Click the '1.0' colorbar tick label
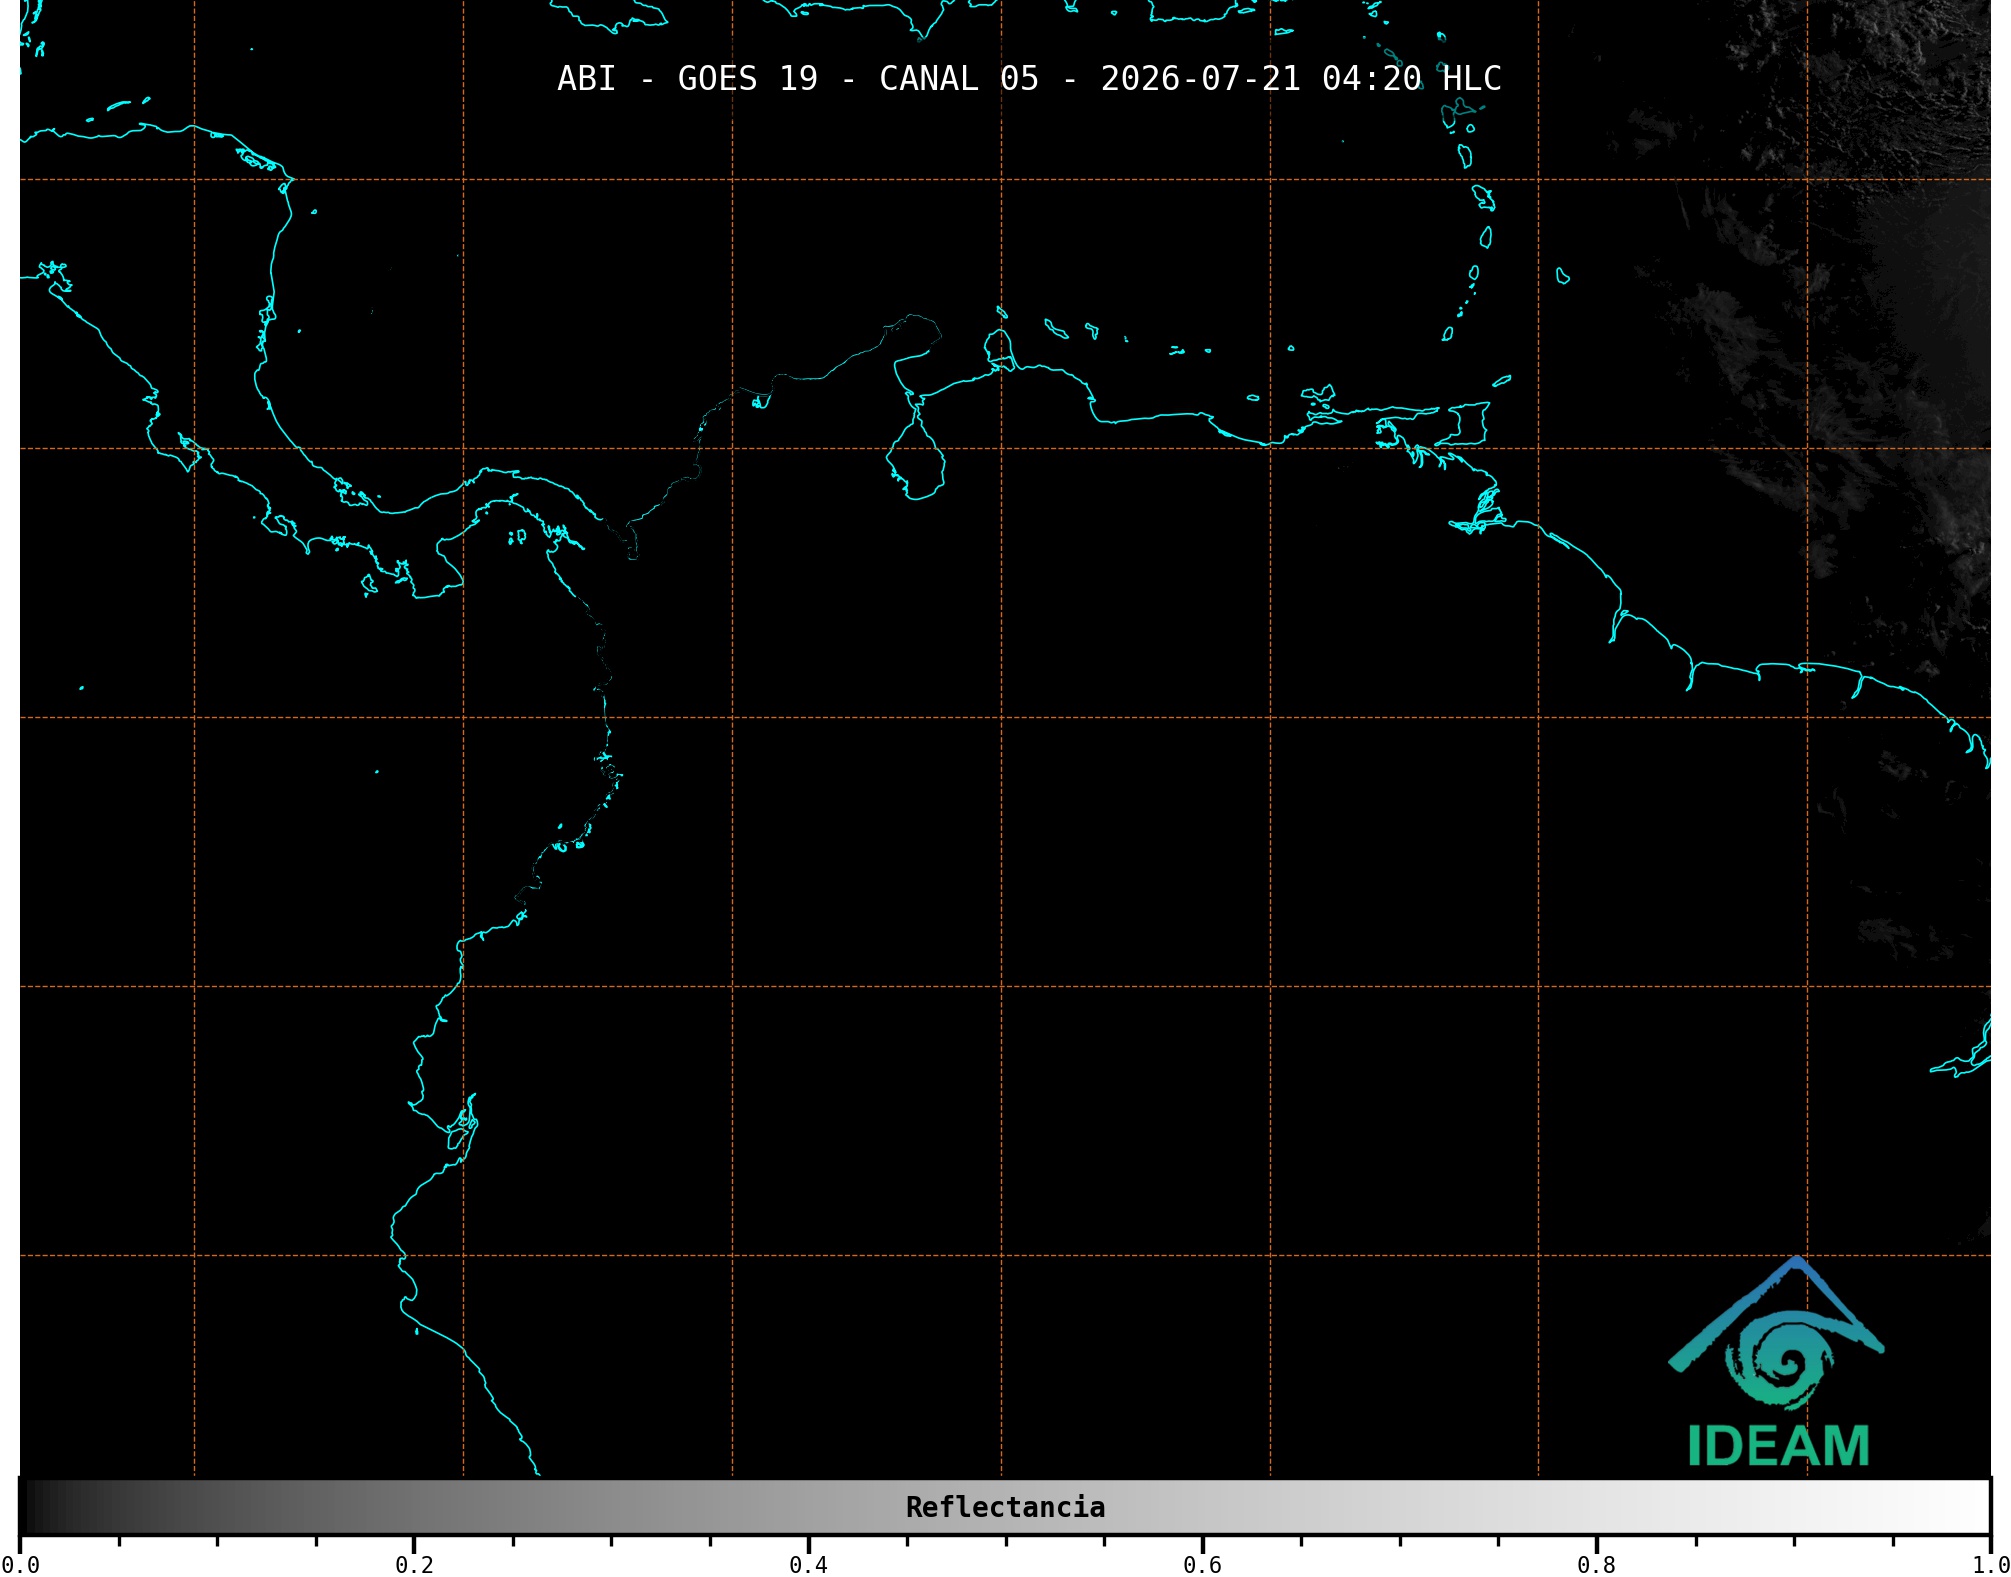The height and width of the screenshot is (1577, 2011). click(x=1991, y=1565)
